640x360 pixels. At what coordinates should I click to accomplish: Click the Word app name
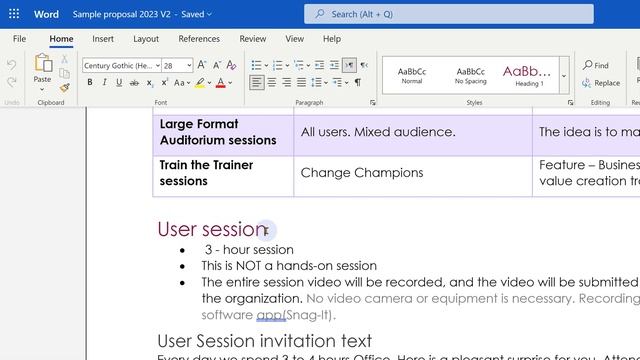pyautogui.click(x=46, y=14)
